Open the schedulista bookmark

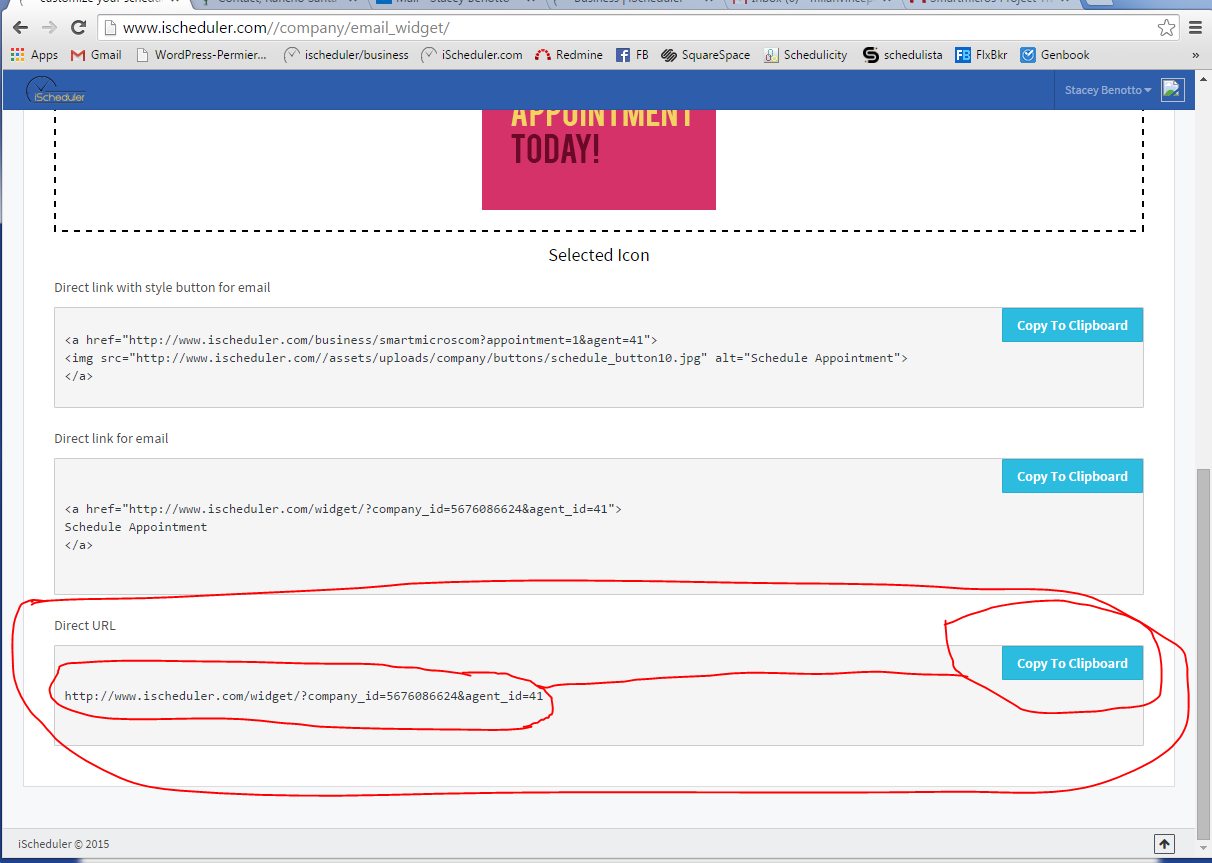(902, 55)
